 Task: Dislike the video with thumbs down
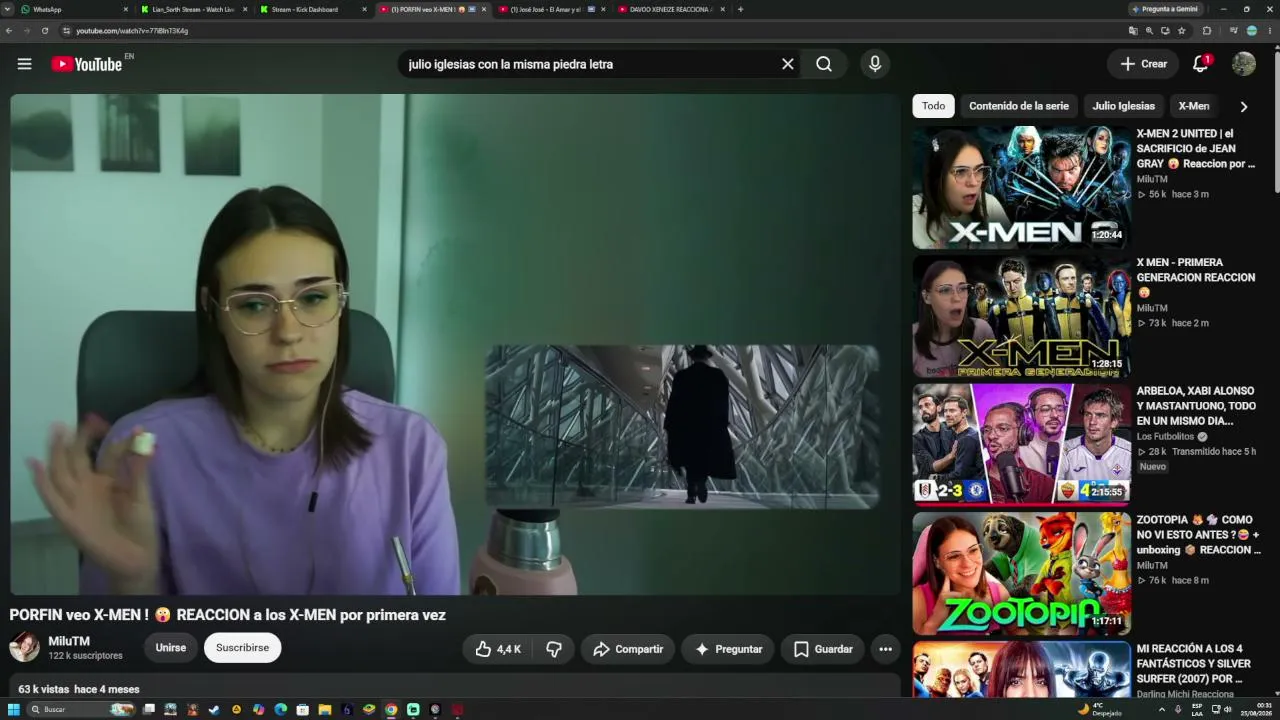coord(554,649)
